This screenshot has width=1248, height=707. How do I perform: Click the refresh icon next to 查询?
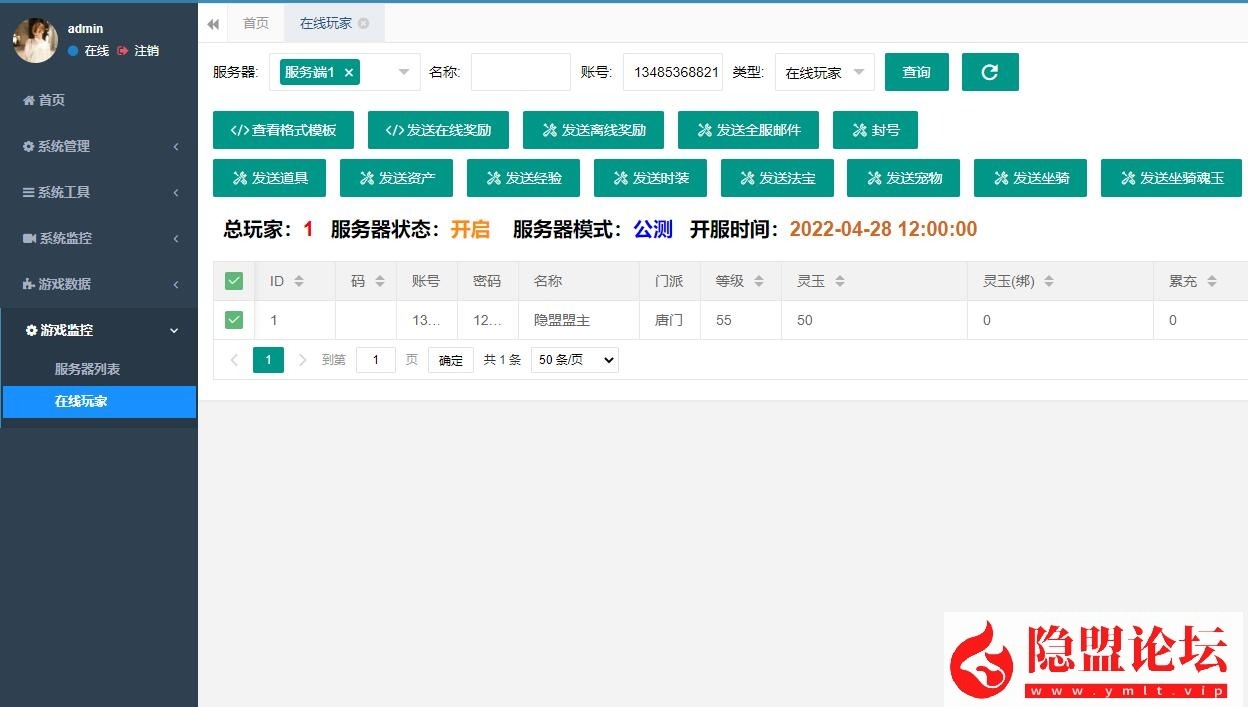tap(990, 71)
